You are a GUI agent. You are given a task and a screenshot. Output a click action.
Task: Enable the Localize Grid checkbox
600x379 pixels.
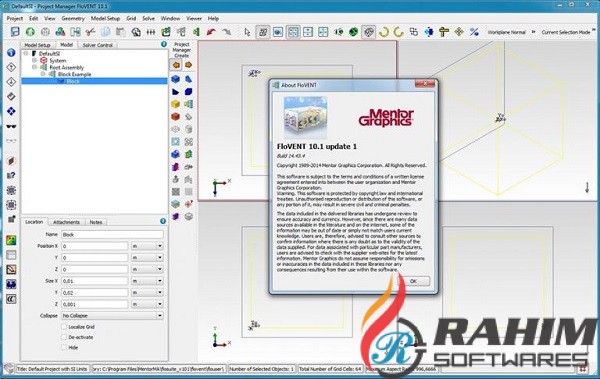pos(64,327)
